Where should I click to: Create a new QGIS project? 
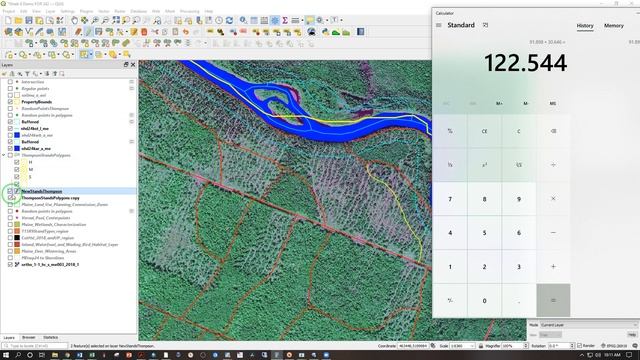point(8,20)
